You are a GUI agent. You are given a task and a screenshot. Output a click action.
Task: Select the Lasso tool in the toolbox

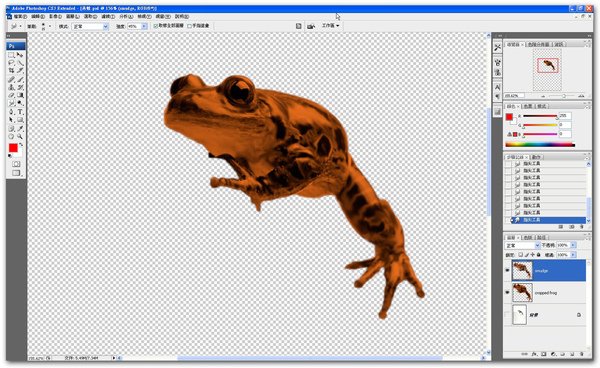tap(11, 63)
